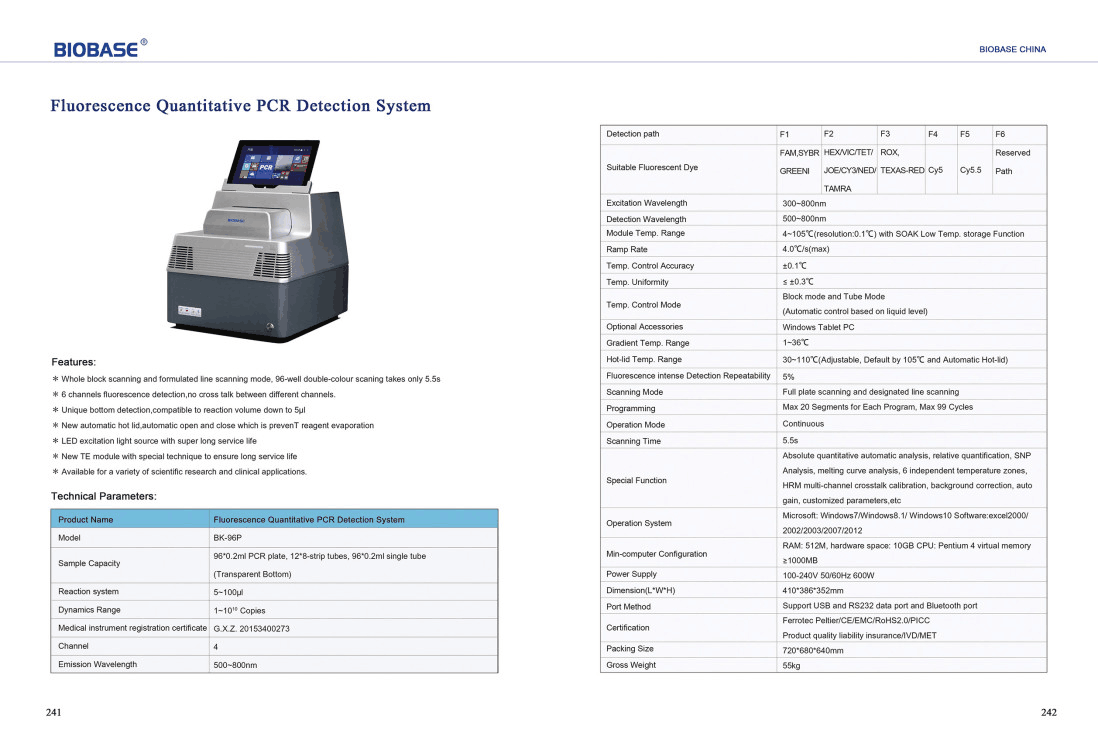The width and height of the screenshot is (1098, 750).
Task: Select the Features section heading
Action: point(72,362)
